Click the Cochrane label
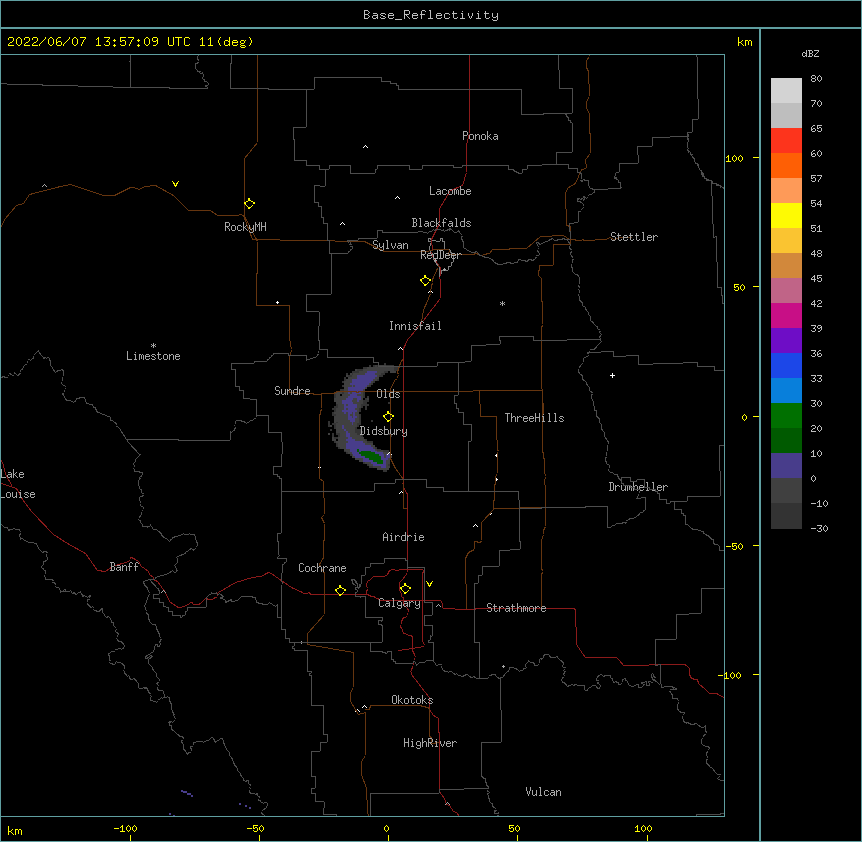The width and height of the screenshot is (862, 842). point(322,568)
